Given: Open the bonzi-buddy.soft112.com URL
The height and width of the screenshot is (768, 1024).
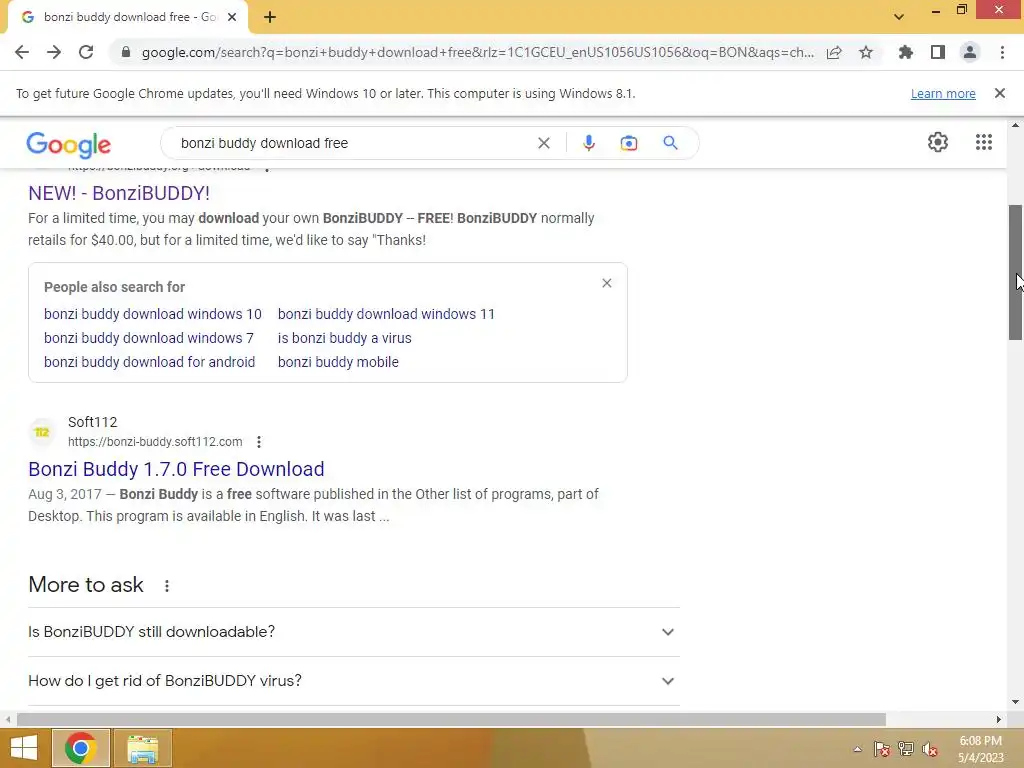Looking at the screenshot, I should pyautogui.click(x=155, y=442).
